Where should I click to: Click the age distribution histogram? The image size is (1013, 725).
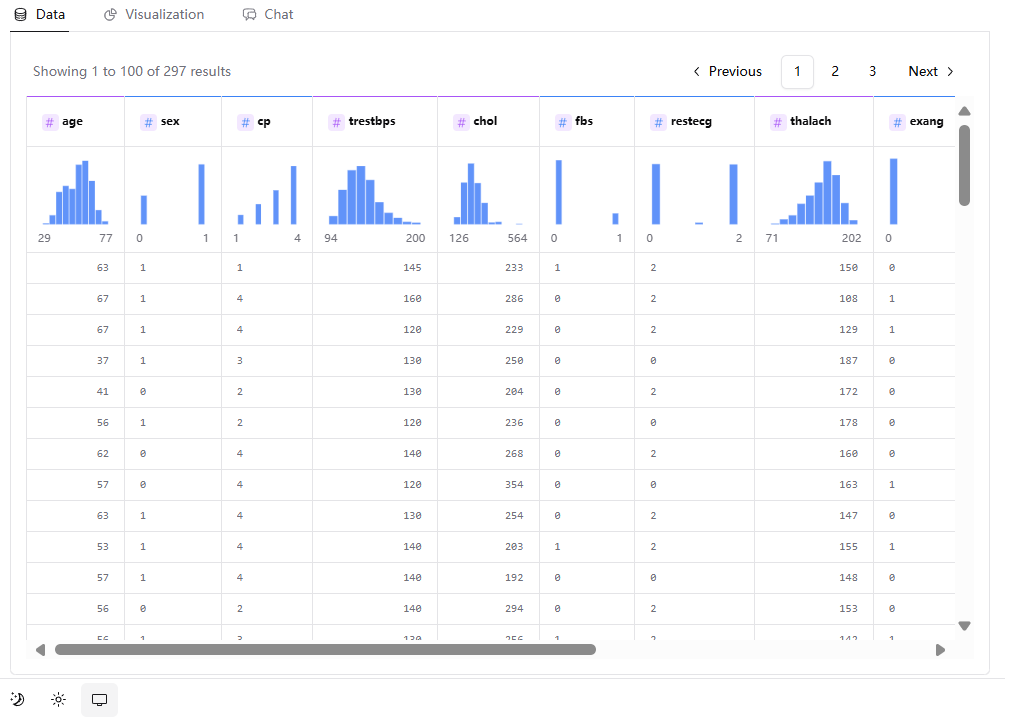pos(76,192)
